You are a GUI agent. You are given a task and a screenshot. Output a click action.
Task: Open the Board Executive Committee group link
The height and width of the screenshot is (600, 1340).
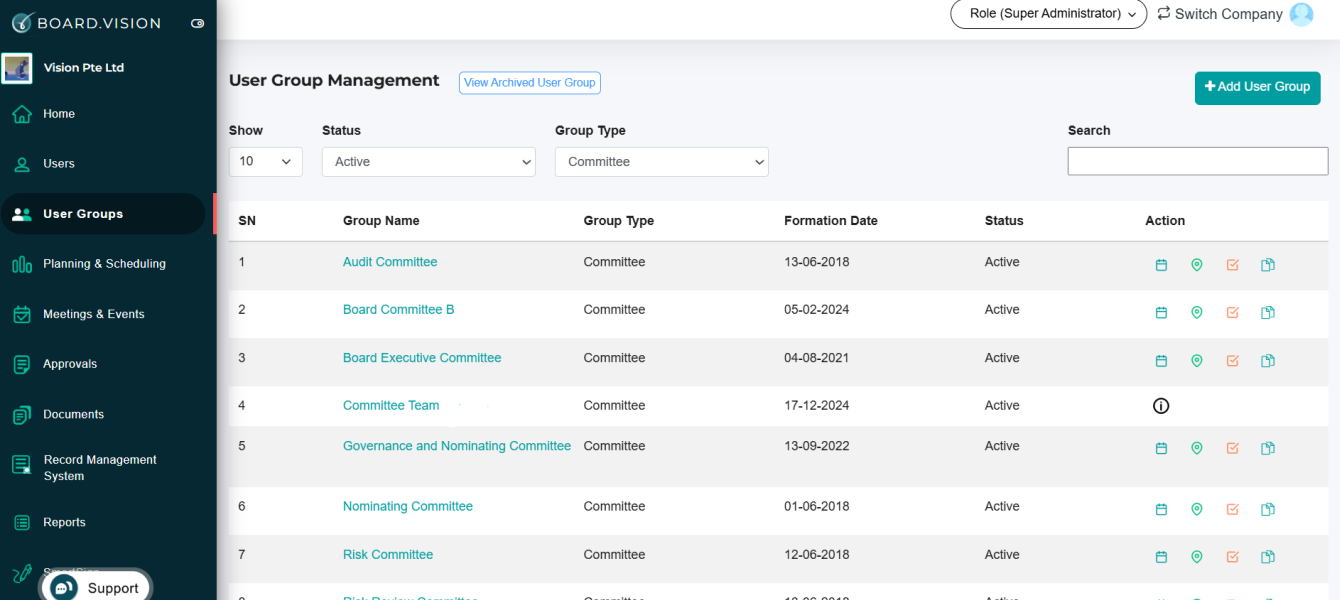click(x=422, y=358)
